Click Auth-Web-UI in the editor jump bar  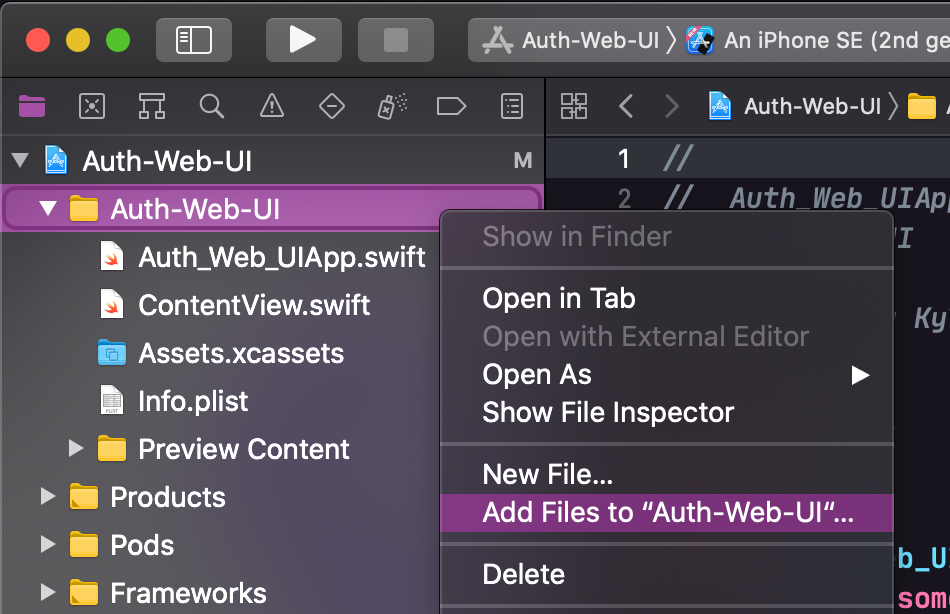[812, 106]
